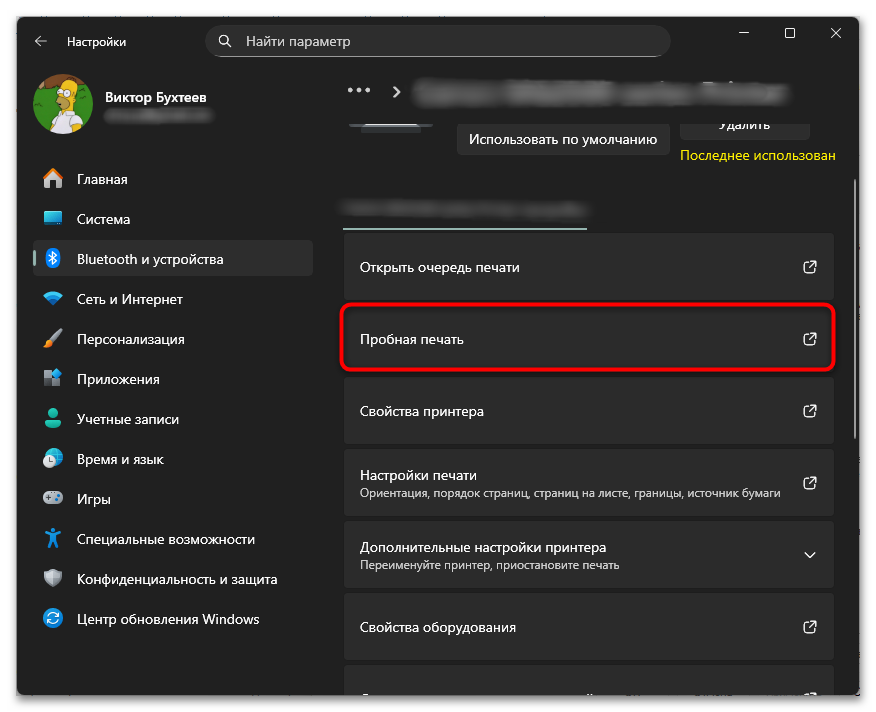Viewport: 876px width, 712px height.
Task: Open Специальные возможности accessibility icon
Action: click(x=53, y=538)
